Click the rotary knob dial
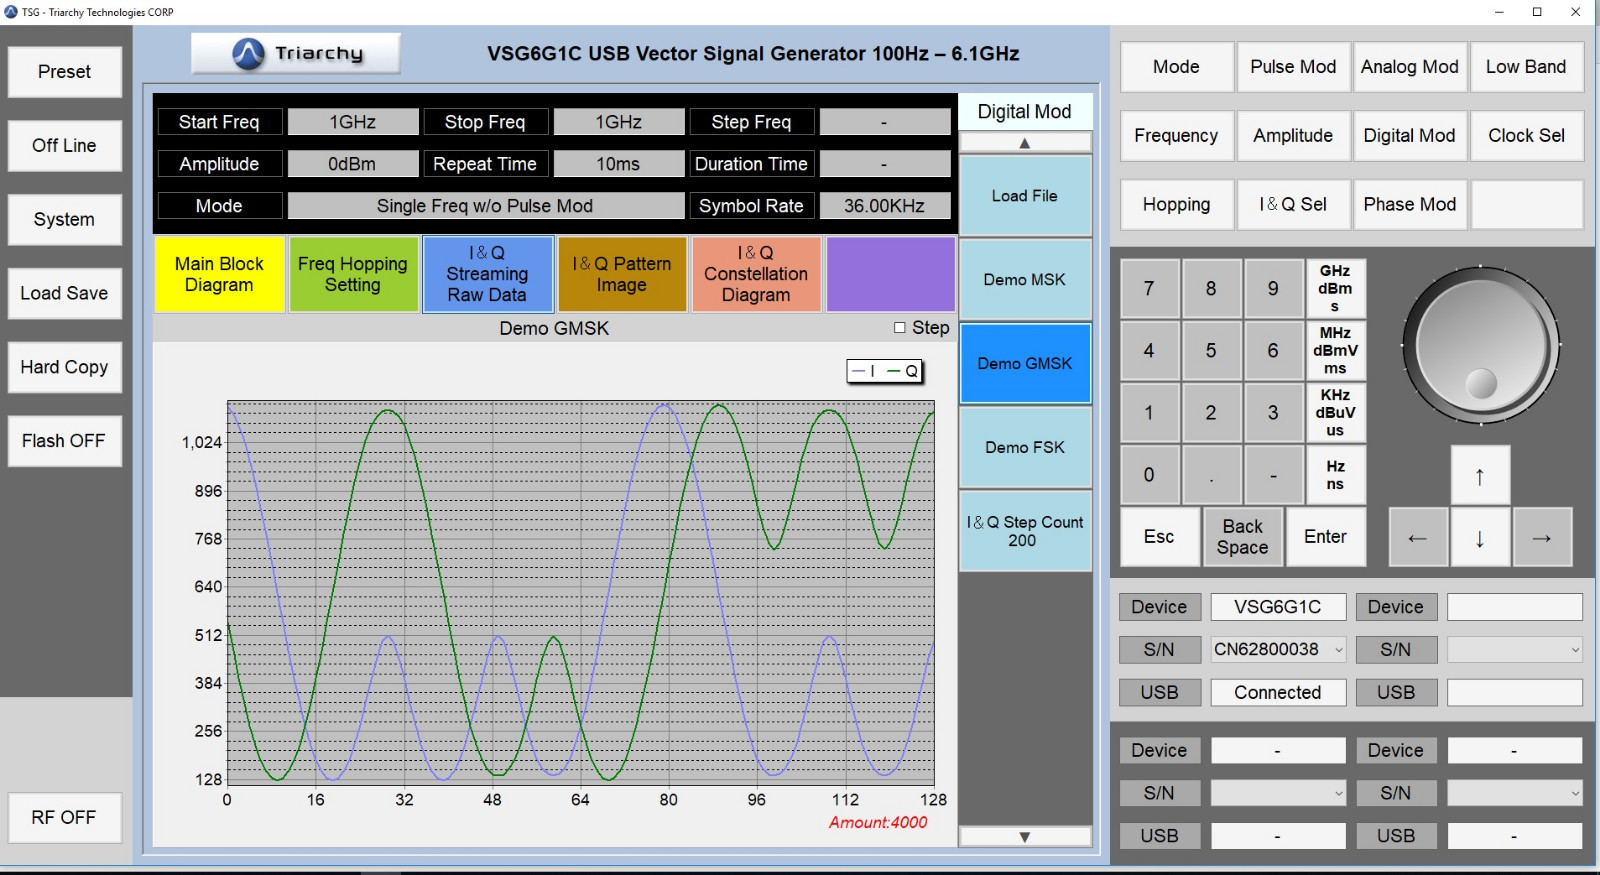Screen dimensions: 1600x875 [1480, 346]
